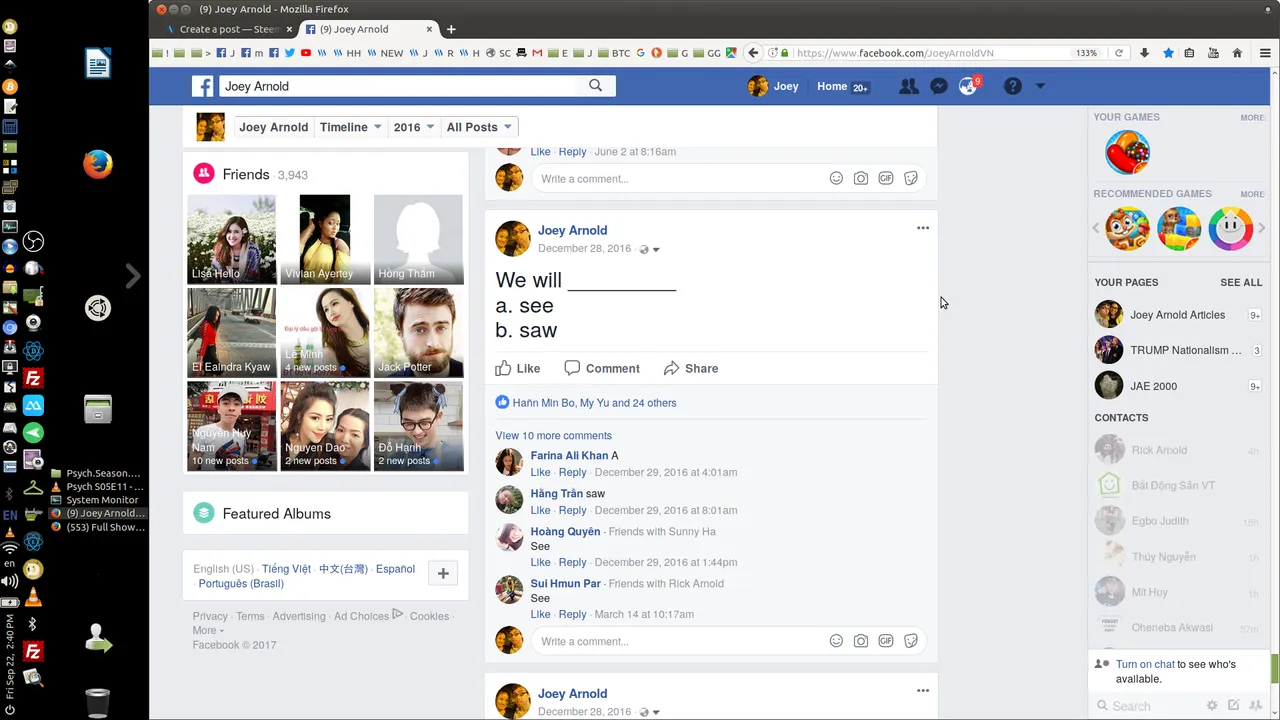1280x720 pixels.
Task: Open Firefox icon on desktop
Action: [97, 164]
